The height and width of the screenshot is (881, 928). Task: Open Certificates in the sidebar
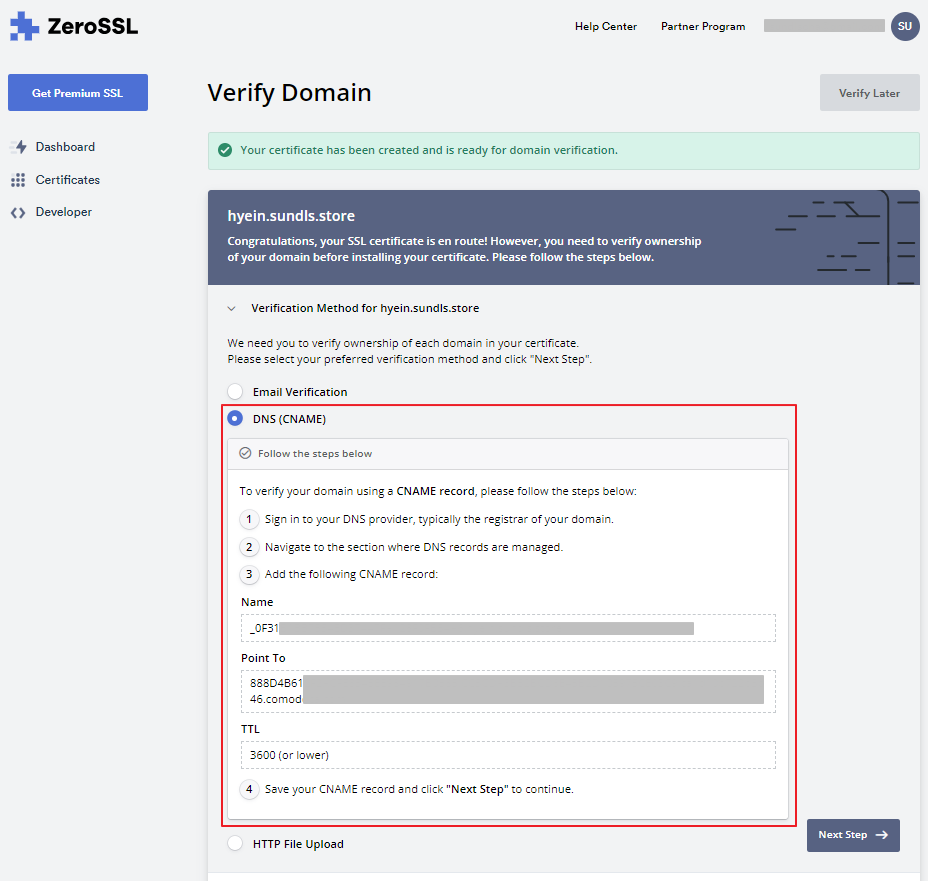67,180
